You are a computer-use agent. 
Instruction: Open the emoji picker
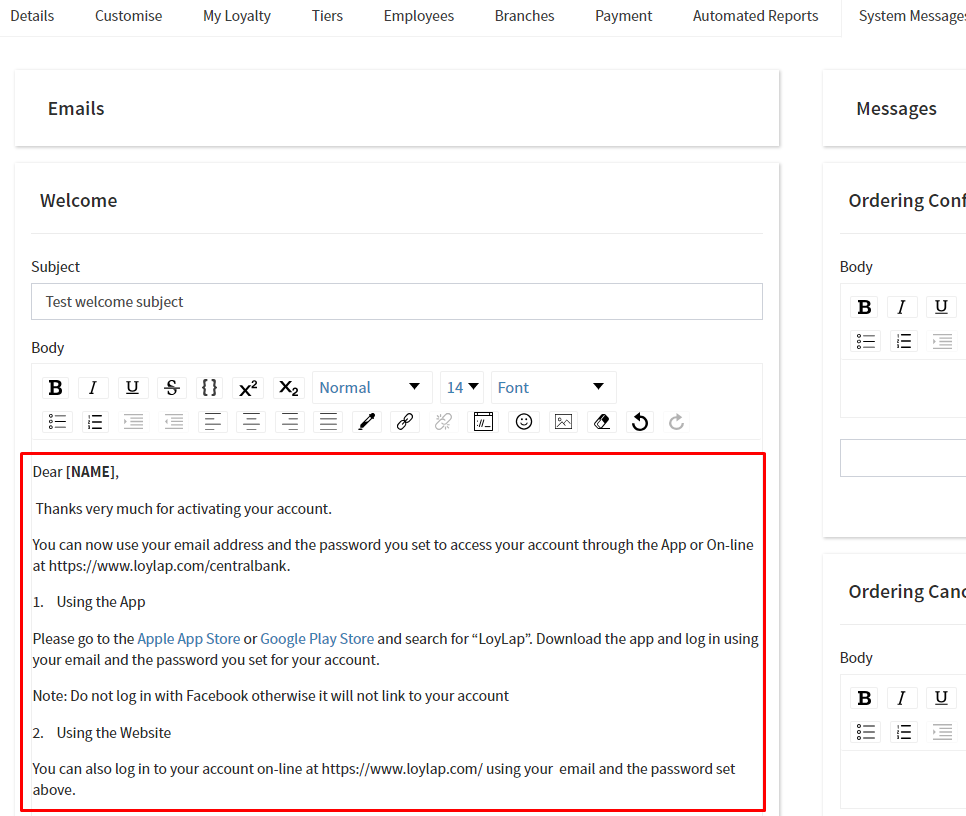tap(524, 422)
